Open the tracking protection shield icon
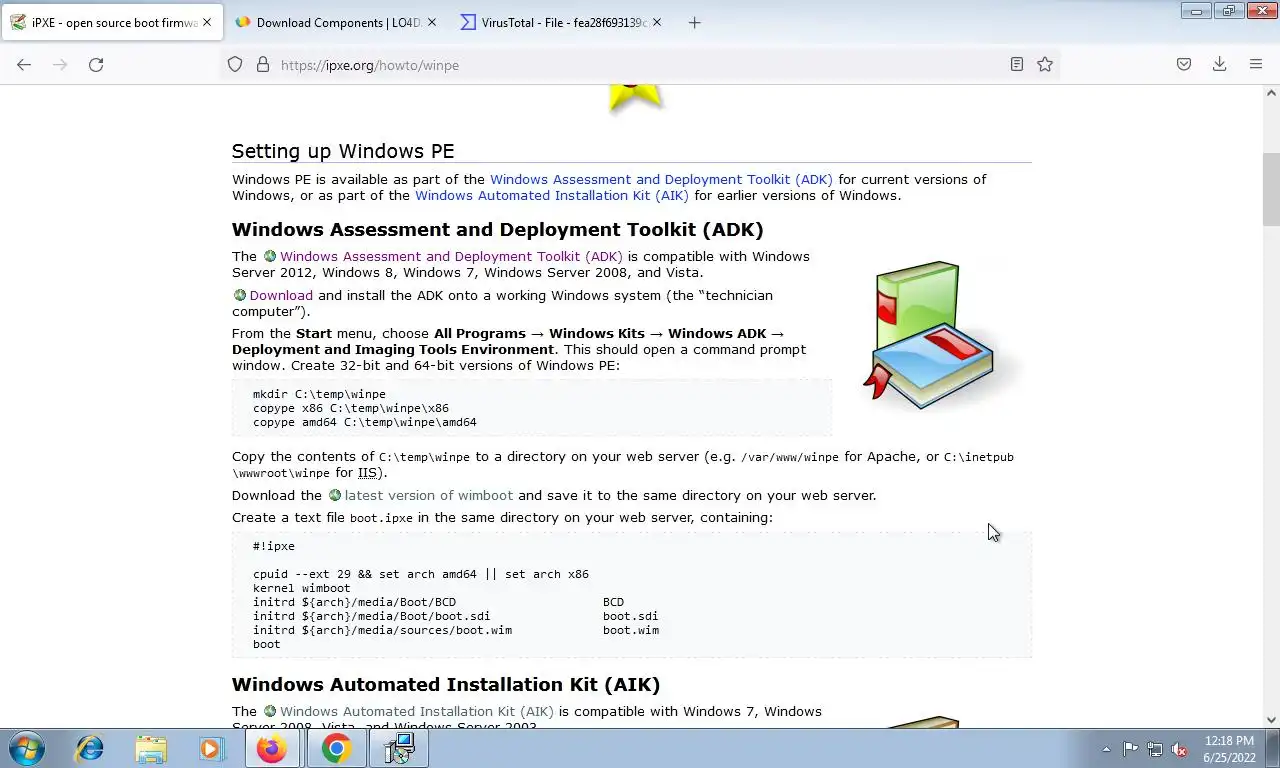Viewport: 1280px width, 768px height. pyautogui.click(x=235, y=65)
